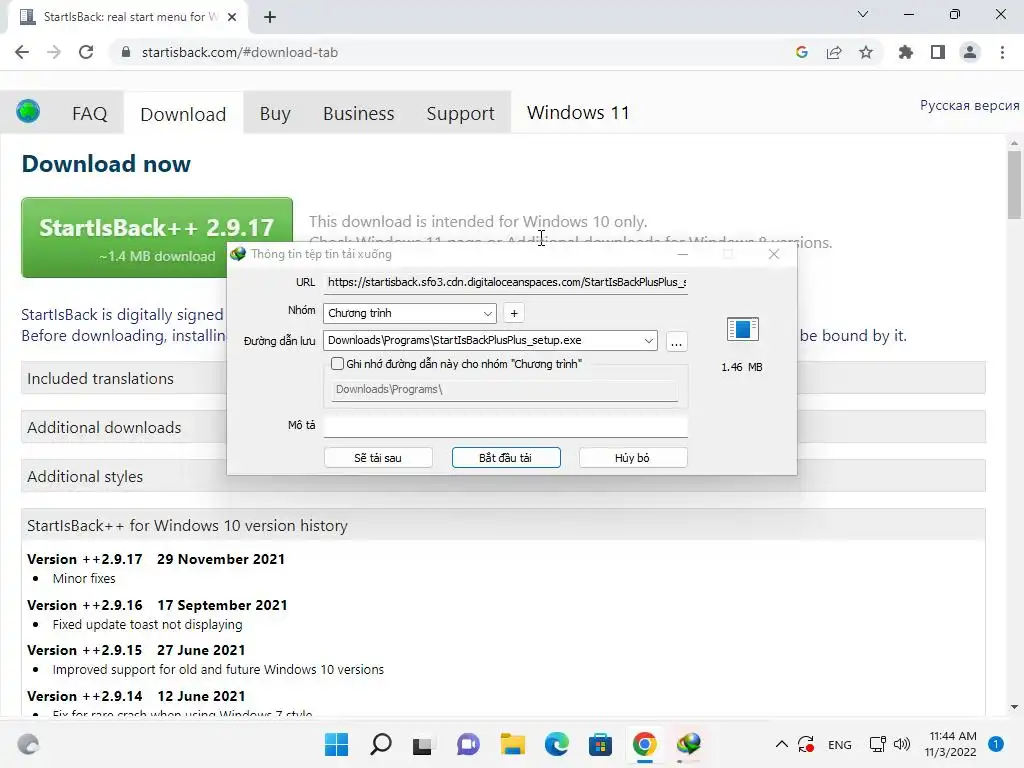Open the Chrome profile avatar
Viewport: 1024px width, 768px height.
(970, 52)
